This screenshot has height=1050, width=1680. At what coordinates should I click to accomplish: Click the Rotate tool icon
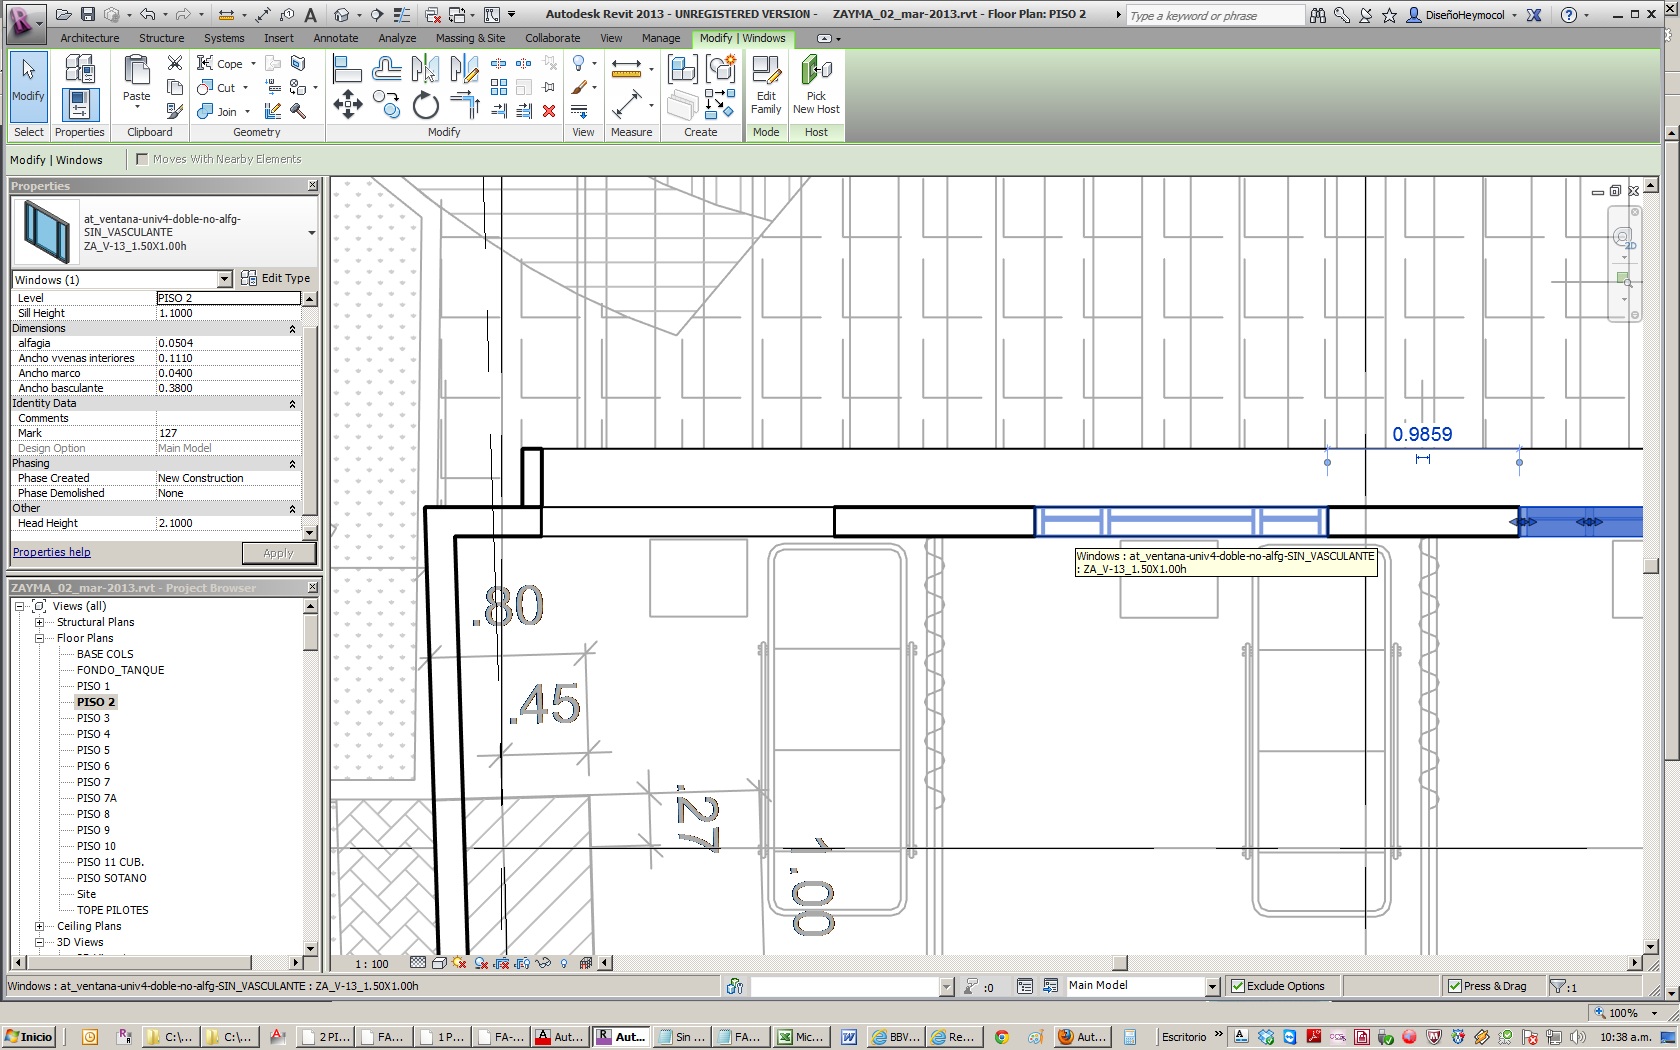[425, 105]
